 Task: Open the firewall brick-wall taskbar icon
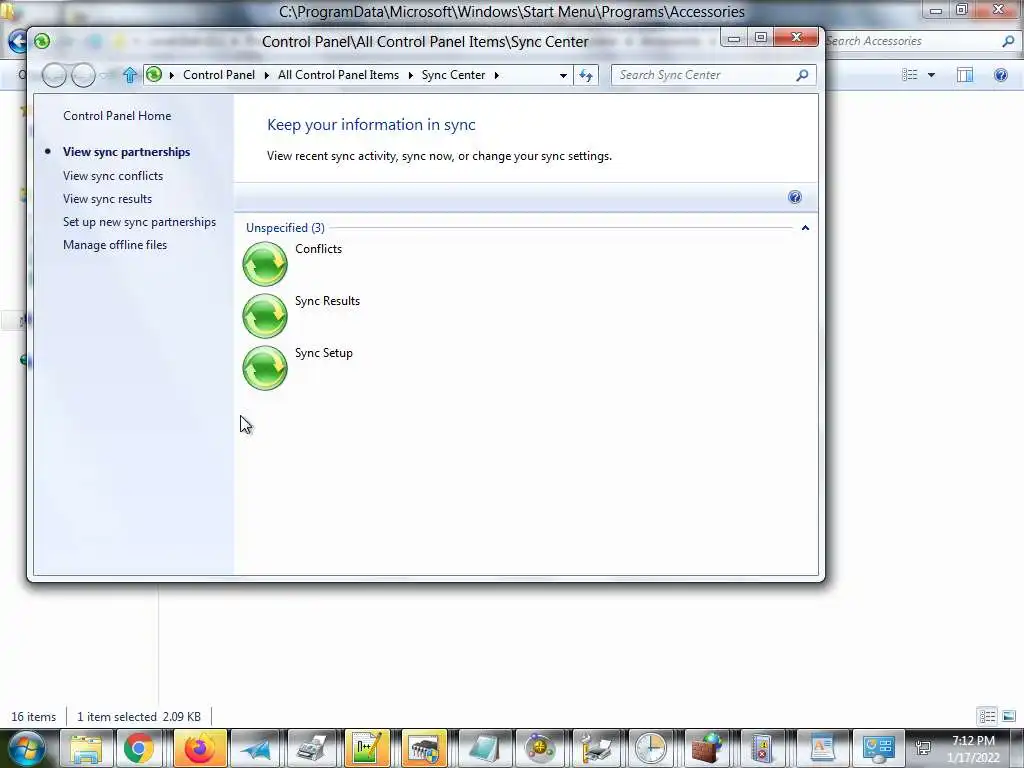[708, 748]
